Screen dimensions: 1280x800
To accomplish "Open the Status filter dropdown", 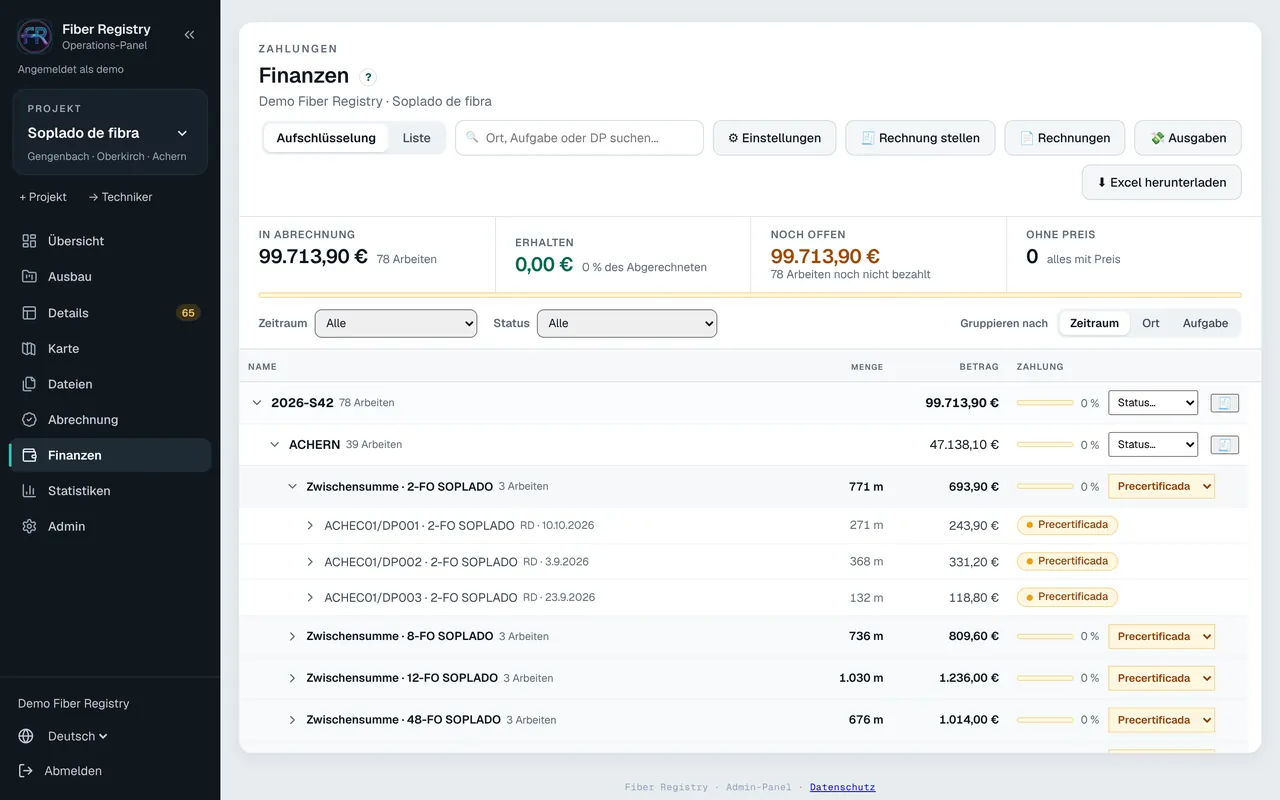I will [x=627, y=323].
